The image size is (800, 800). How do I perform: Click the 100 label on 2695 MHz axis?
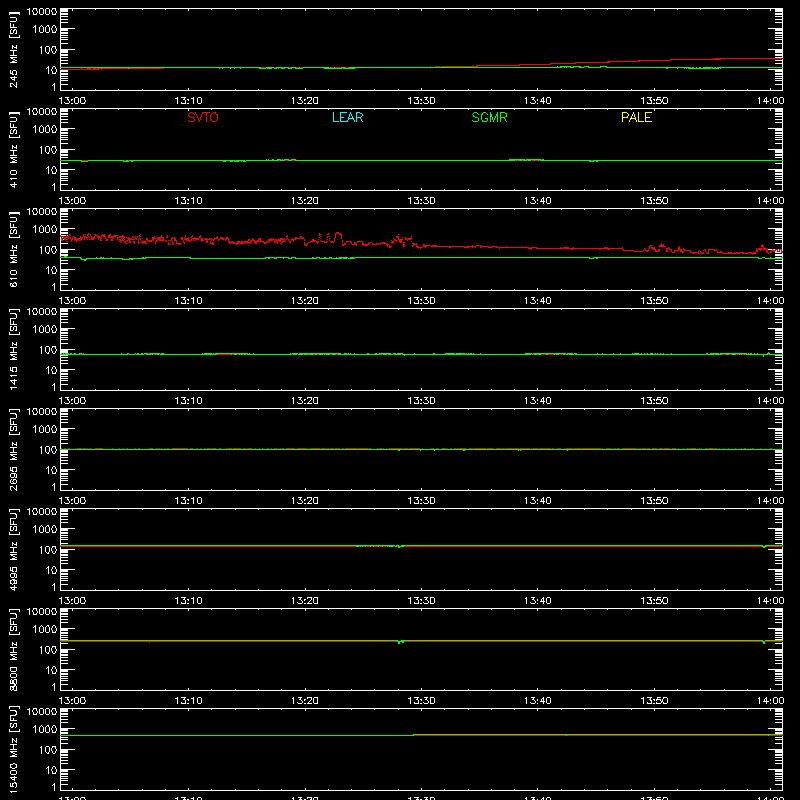[x=48, y=450]
